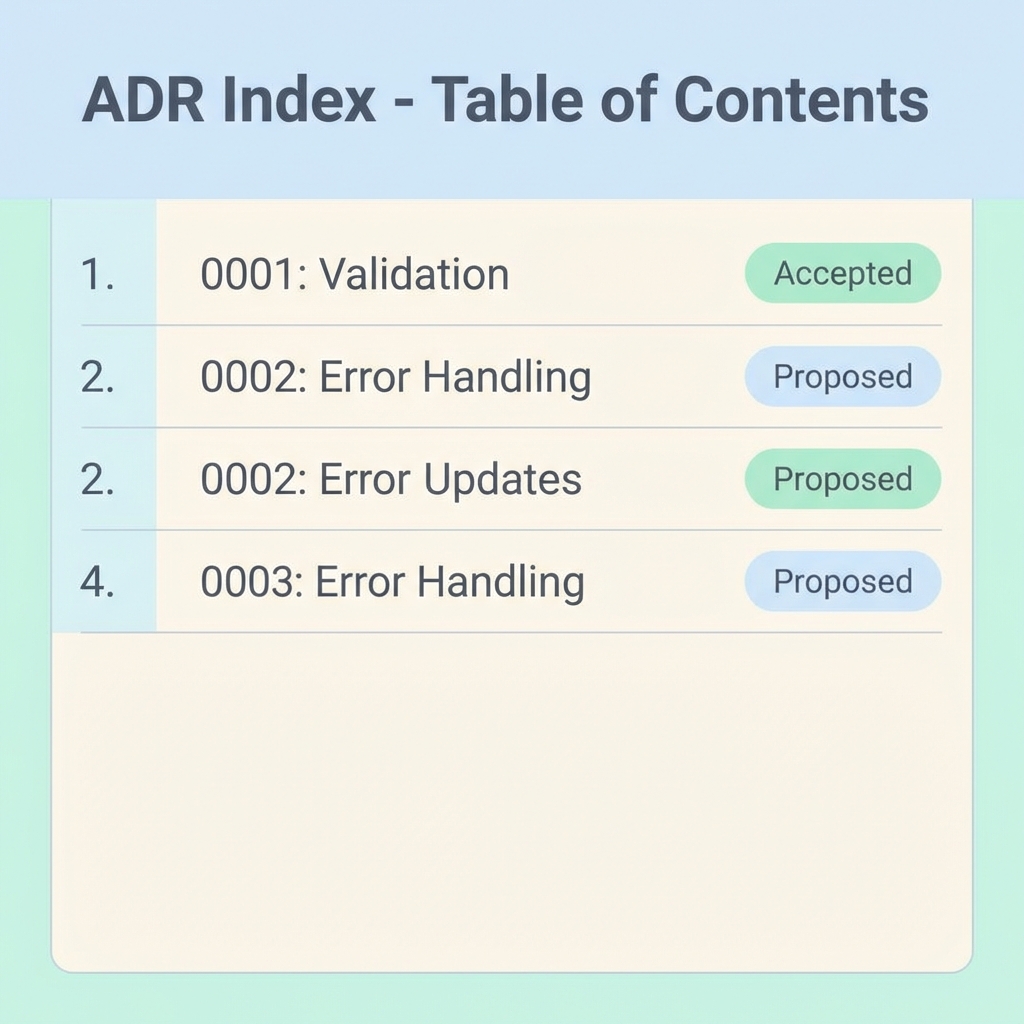The height and width of the screenshot is (1024, 1024).
Task: Click the divider line under 0003: Error Handling
Action: (510, 632)
